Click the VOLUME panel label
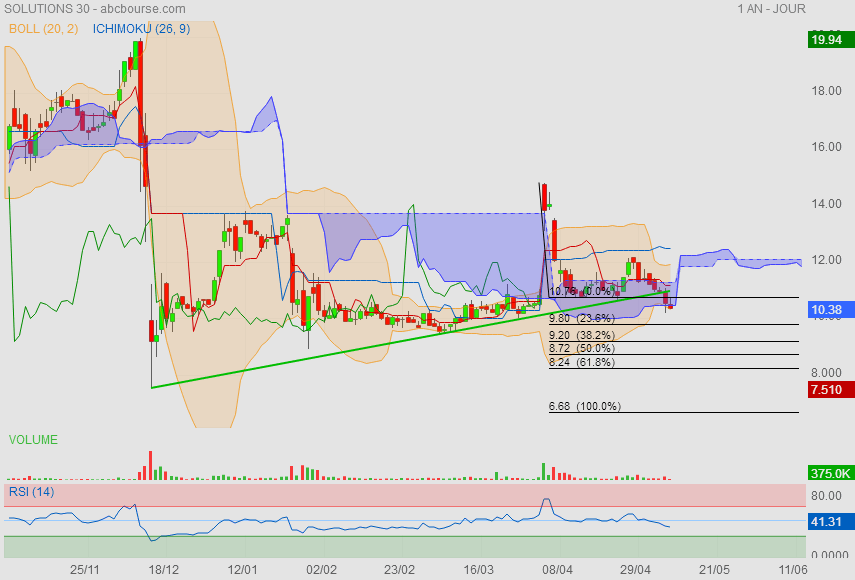The height and width of the screenshot is (580, 855). tap(33, 440)
